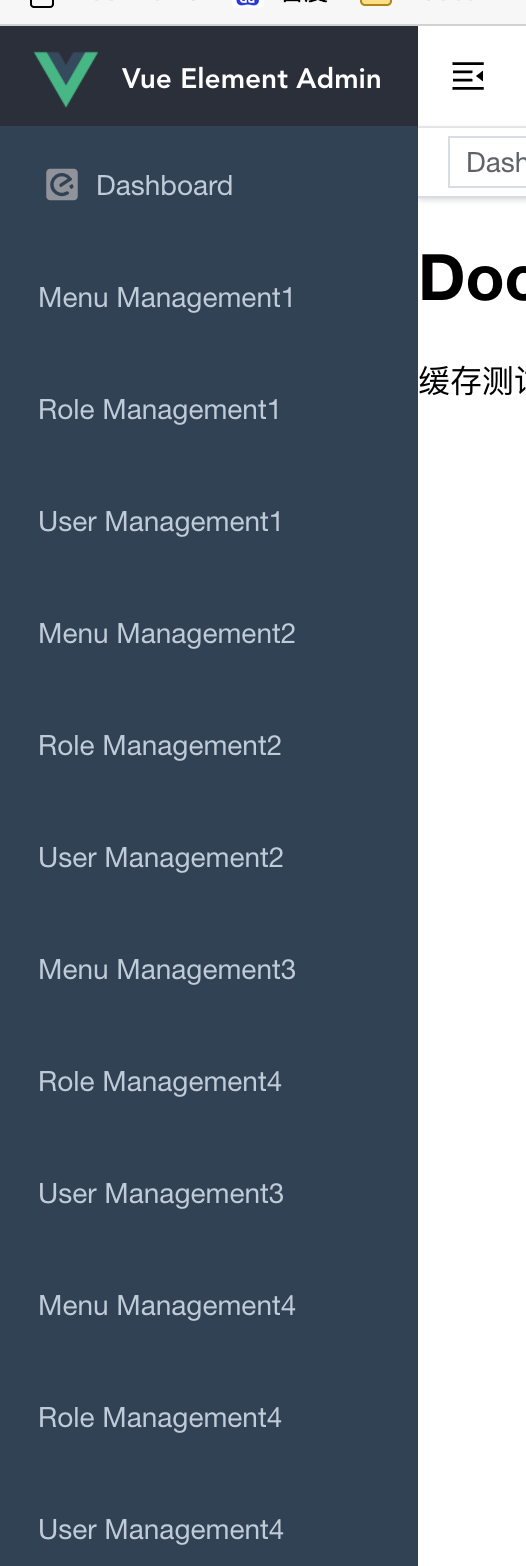Select User Management3 entry
526x1566 pixels.
tap(209, 1193)
